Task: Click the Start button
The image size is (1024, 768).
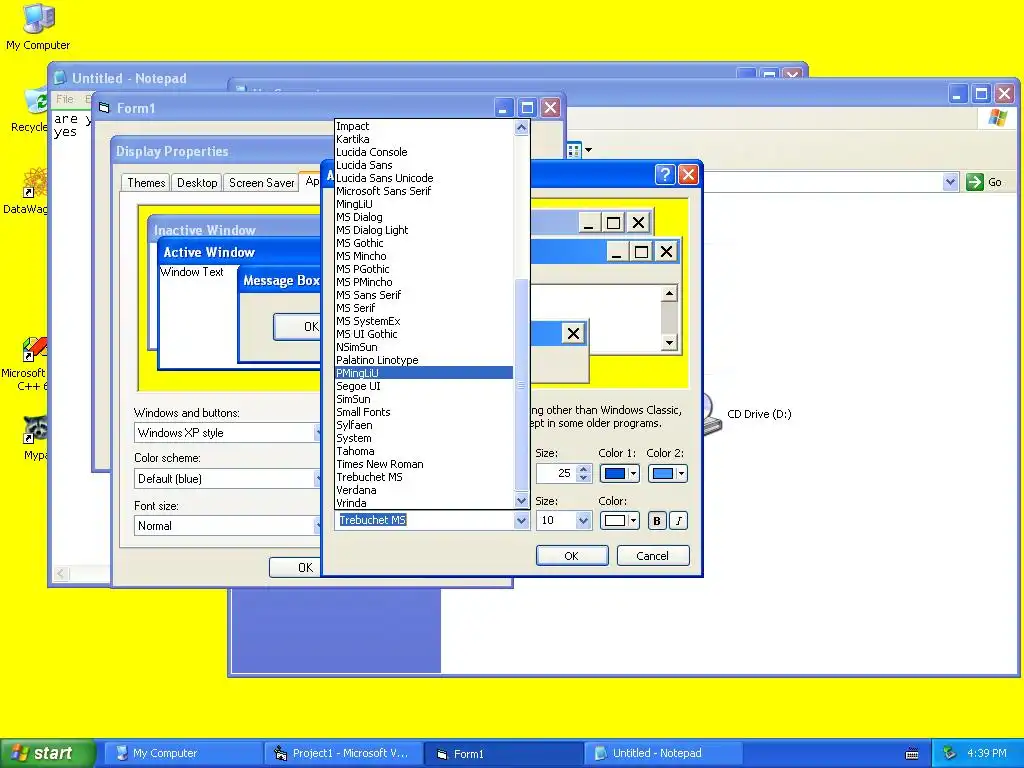Action: click(x=48, y=754)
